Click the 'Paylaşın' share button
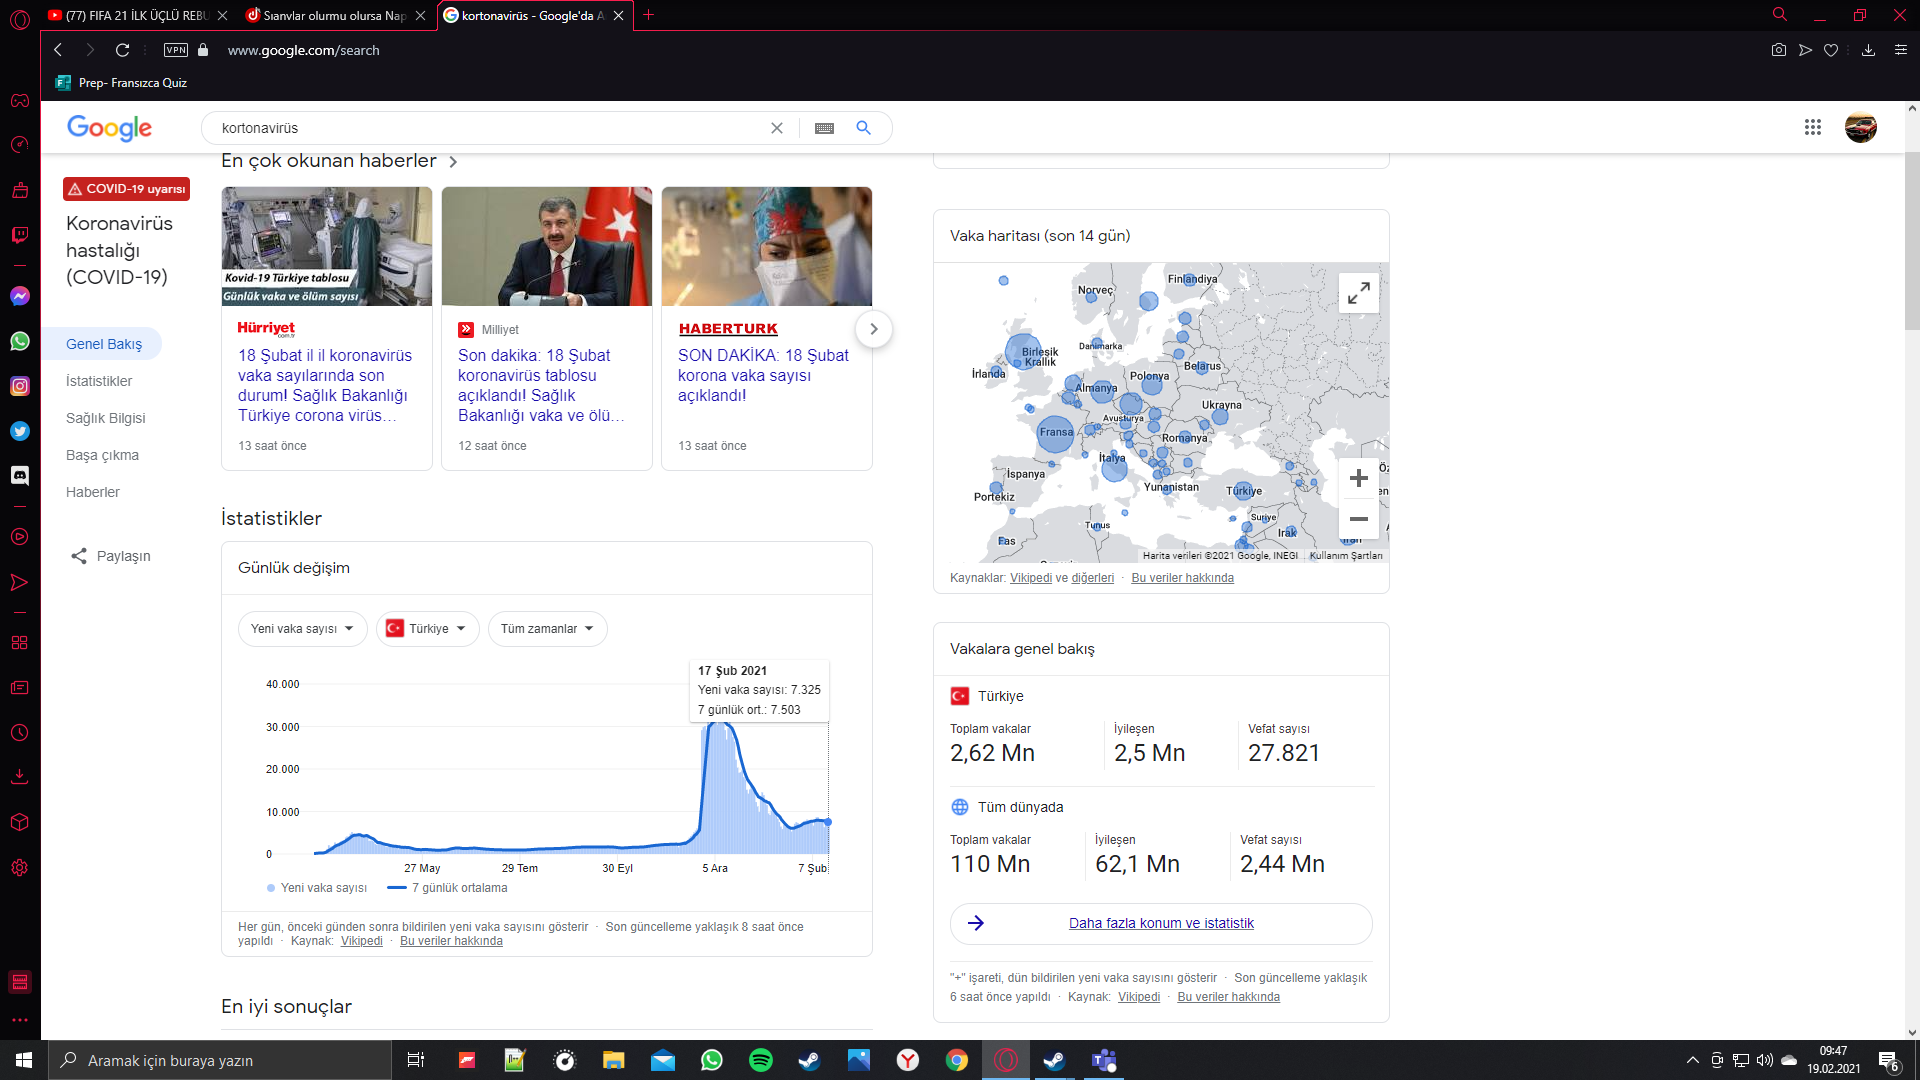 coord(111,556)
